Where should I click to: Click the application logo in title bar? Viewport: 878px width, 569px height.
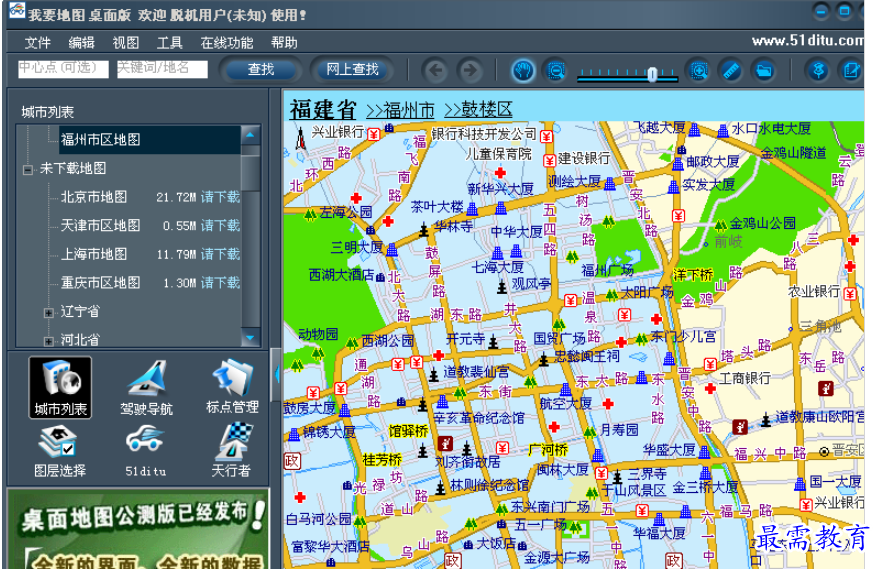pyautogui.click(x=17, y=11)
